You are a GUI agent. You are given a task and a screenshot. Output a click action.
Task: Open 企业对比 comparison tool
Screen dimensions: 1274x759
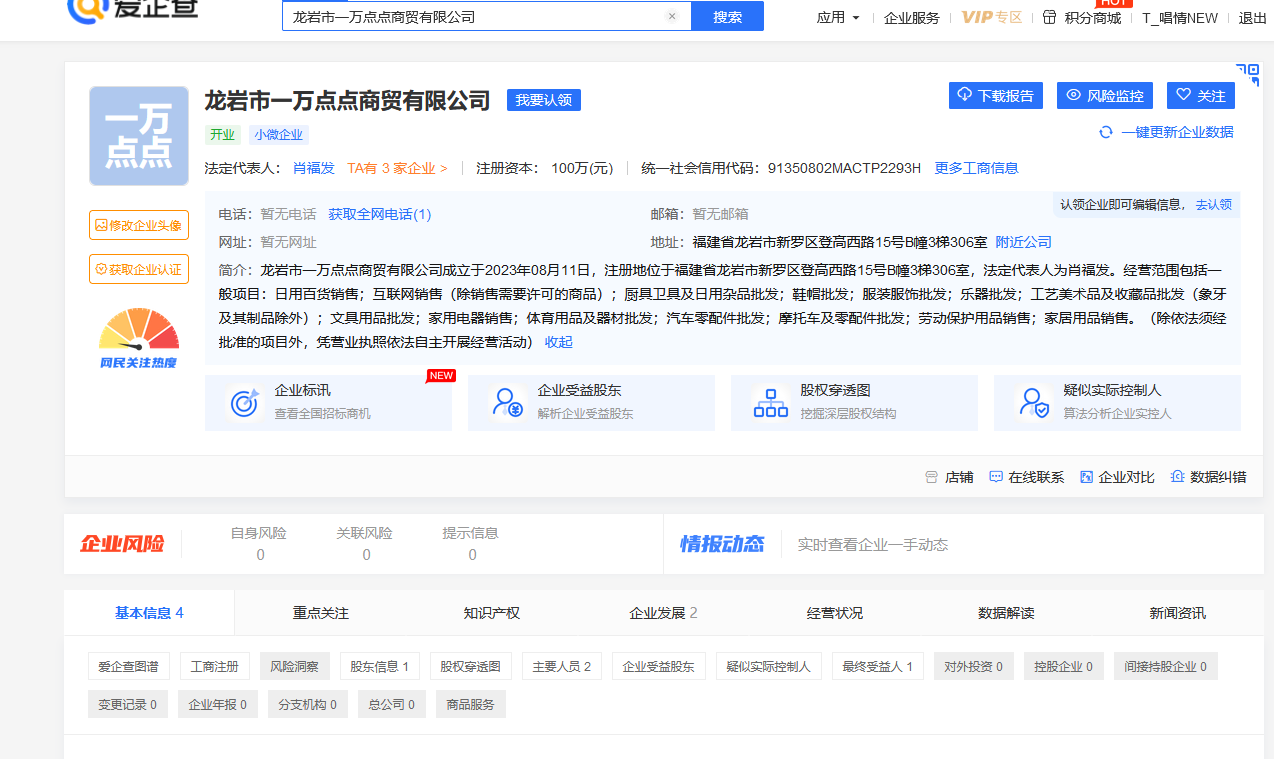(1117, 477)
